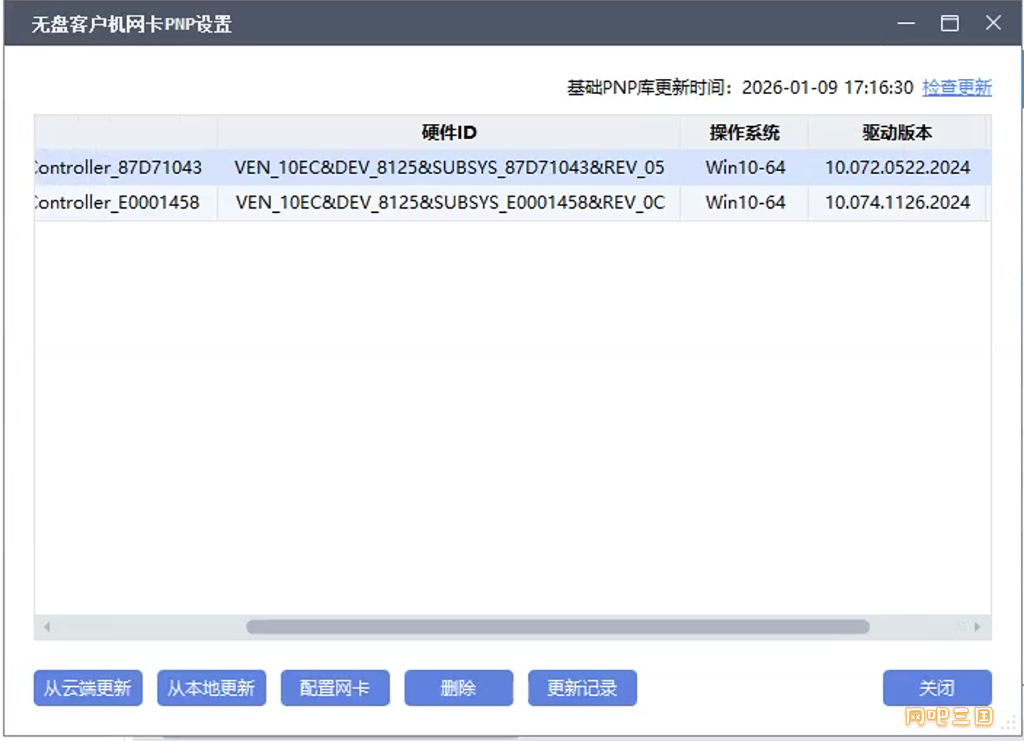
Task: Click the 删除 button
Action: point(458,687)
